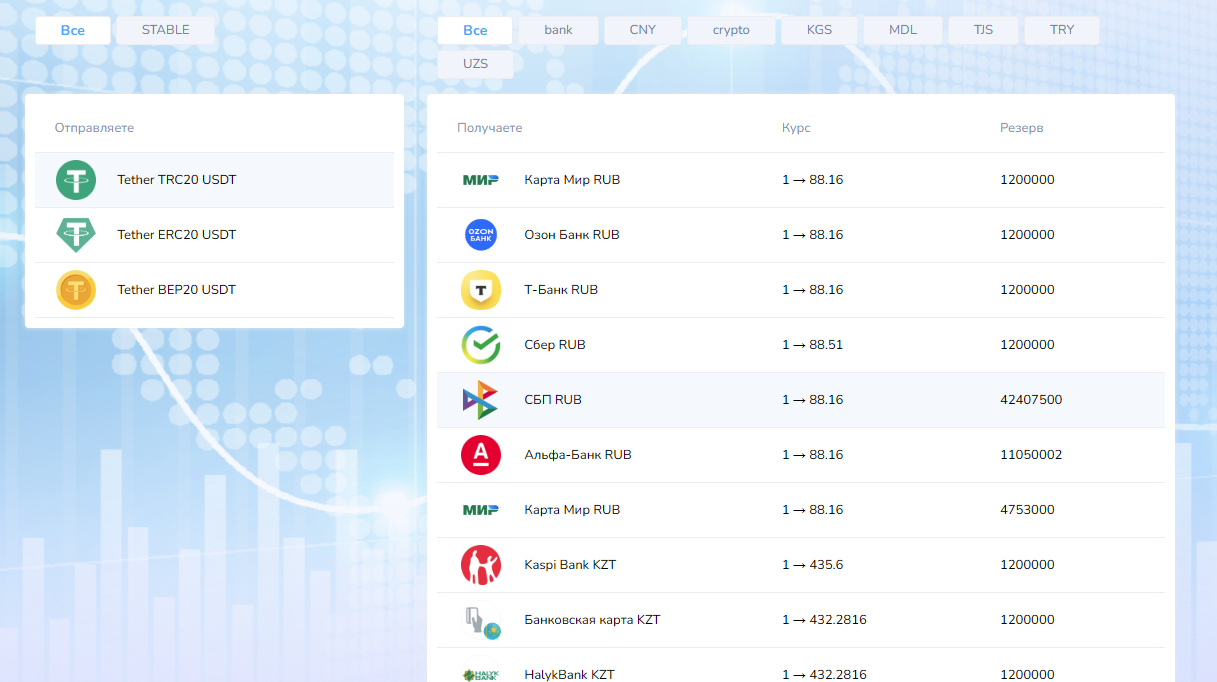Viewport: 1217px width, 682px height.
Task: Click the HalykBank logo
Action: tap(481, 675)
